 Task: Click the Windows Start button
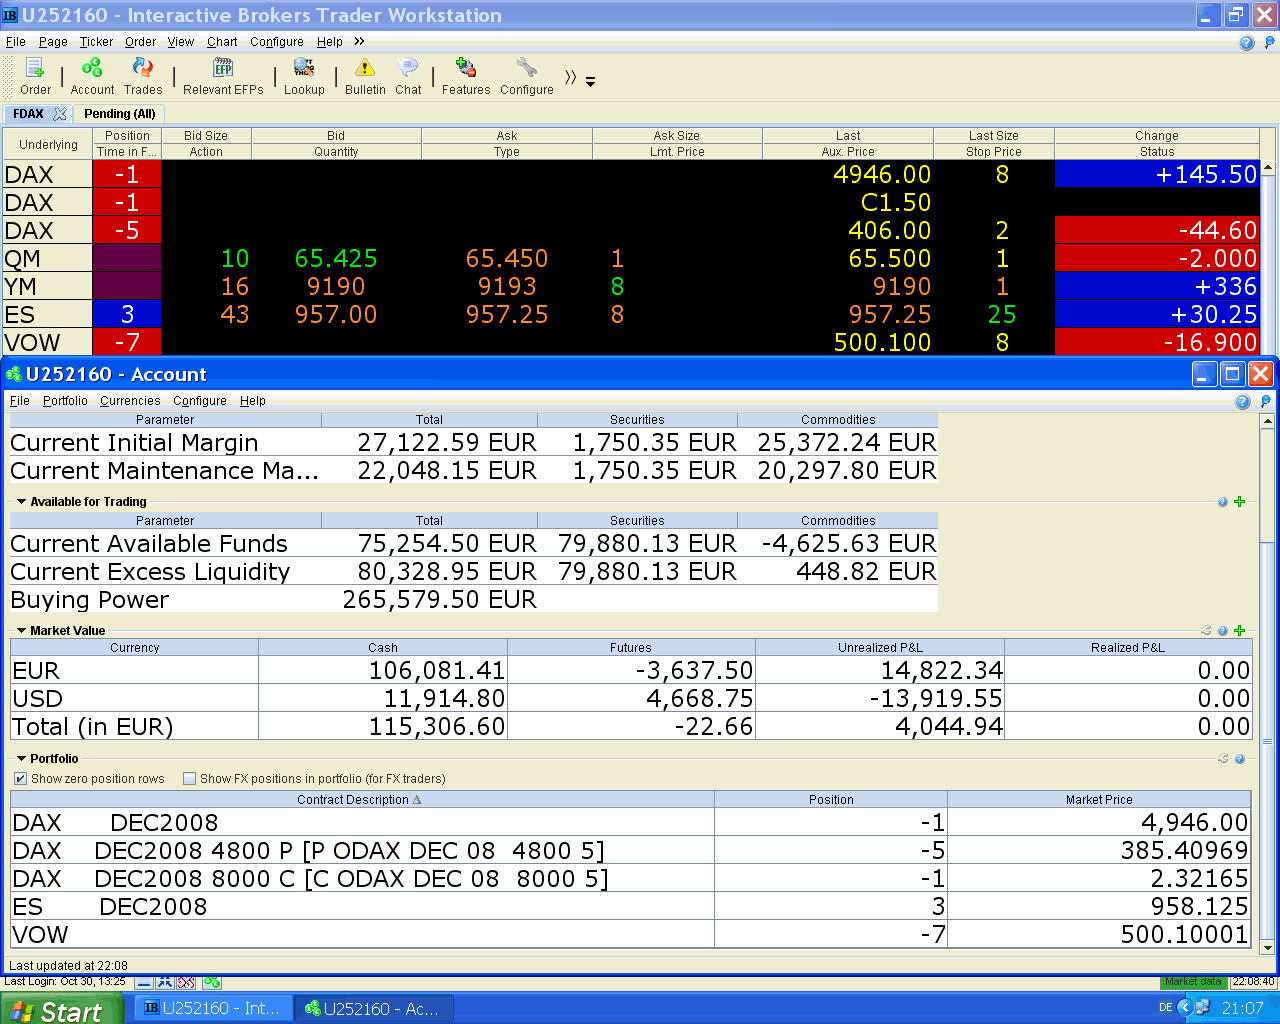click(60, 1010)
